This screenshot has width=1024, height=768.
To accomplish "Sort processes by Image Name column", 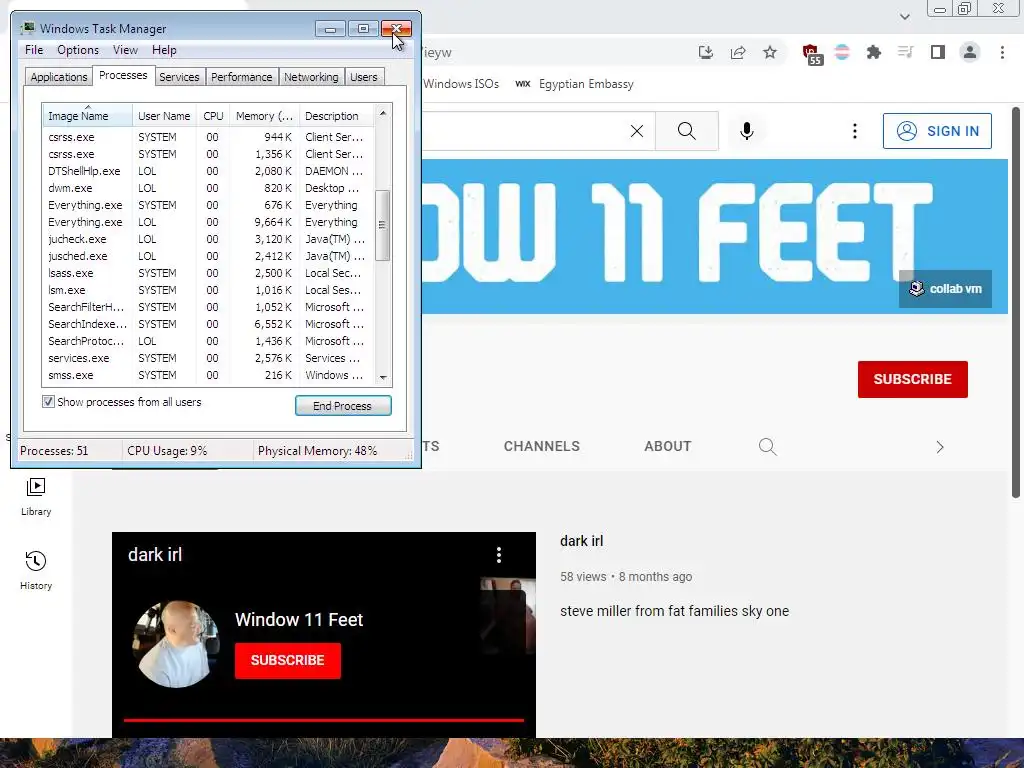I will (x=88, y=116).
